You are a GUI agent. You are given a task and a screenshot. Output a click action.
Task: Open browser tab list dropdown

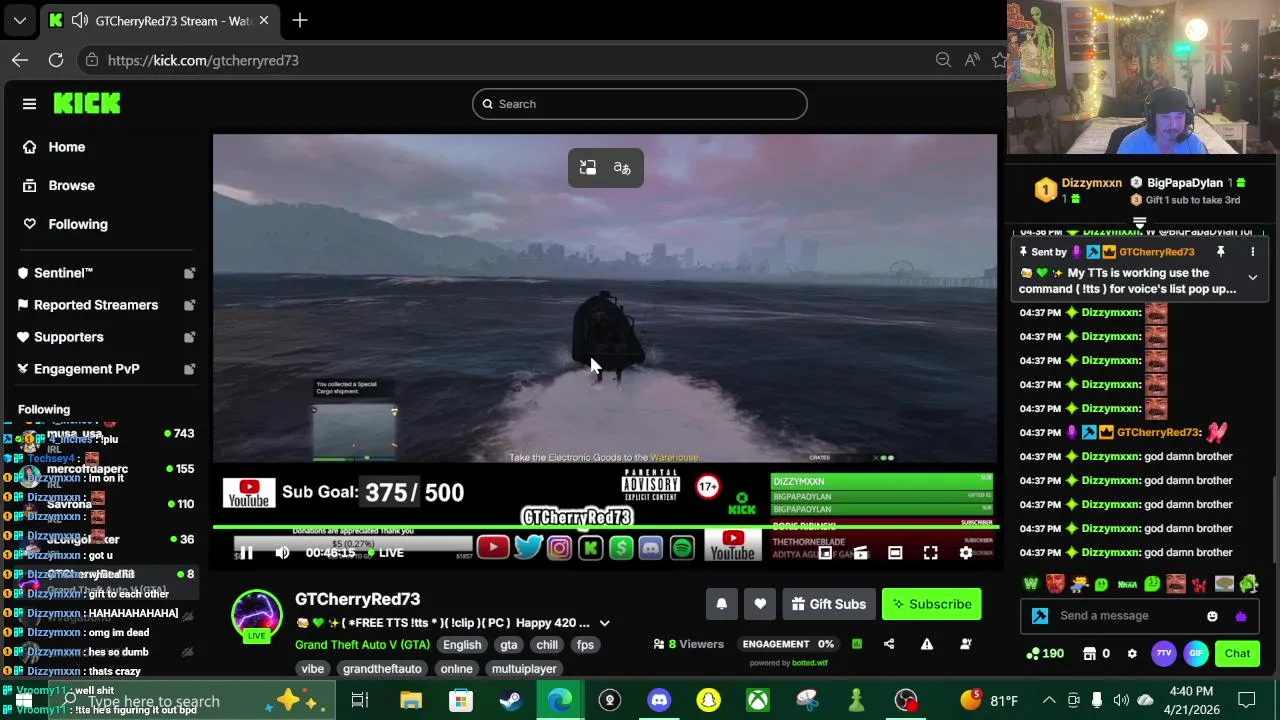coord(20,20)
